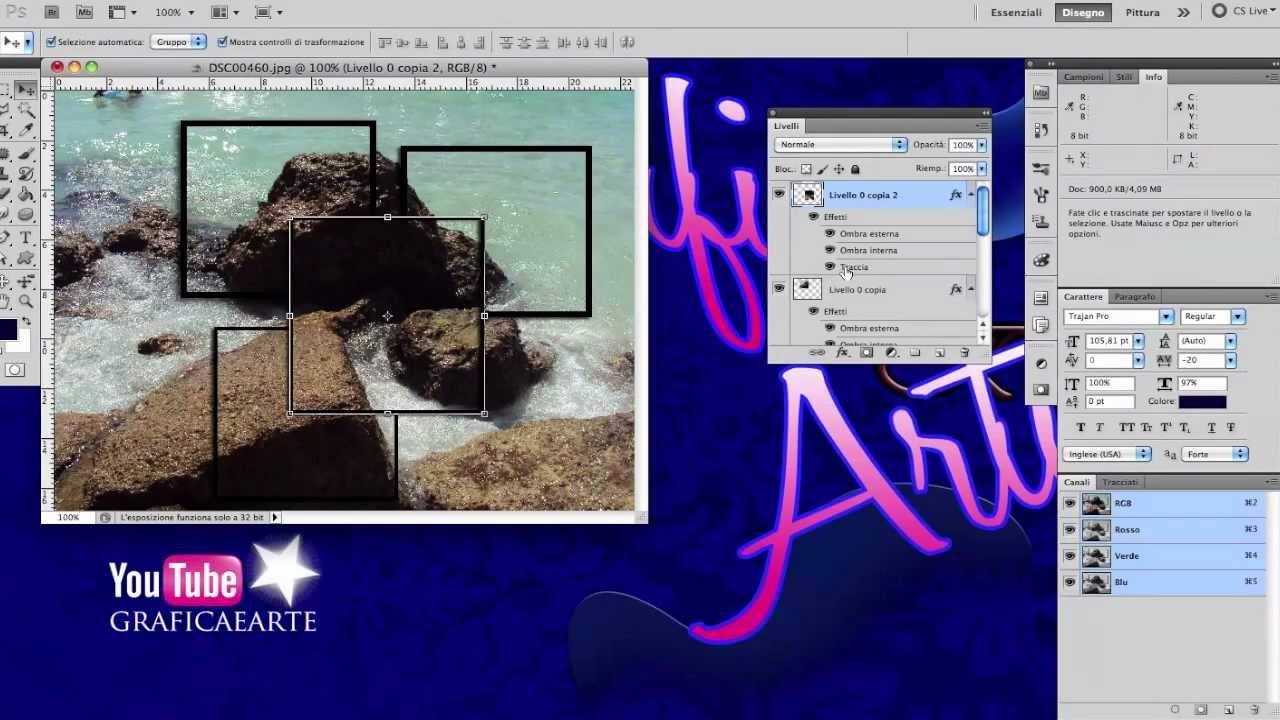Switch to the Campioni tab
The image size is (1280, 720).
pos(1083,77)
